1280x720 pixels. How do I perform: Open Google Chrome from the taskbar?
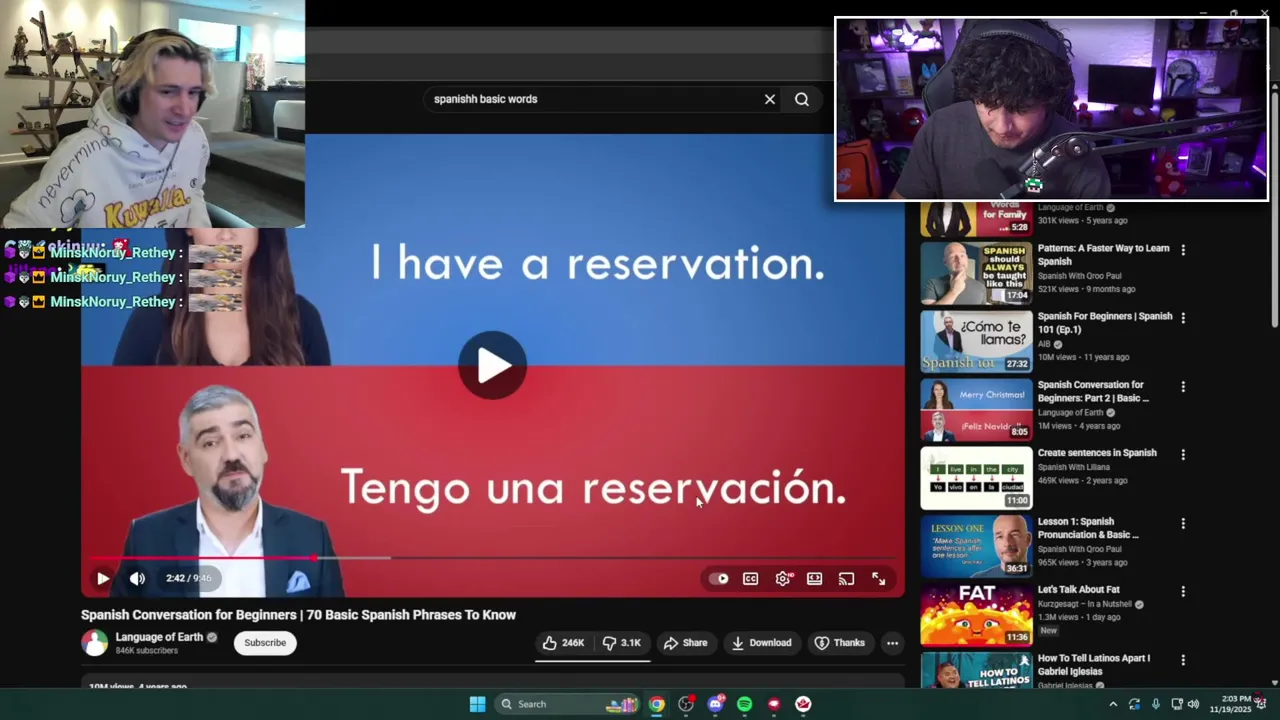[x=656, y=704]
